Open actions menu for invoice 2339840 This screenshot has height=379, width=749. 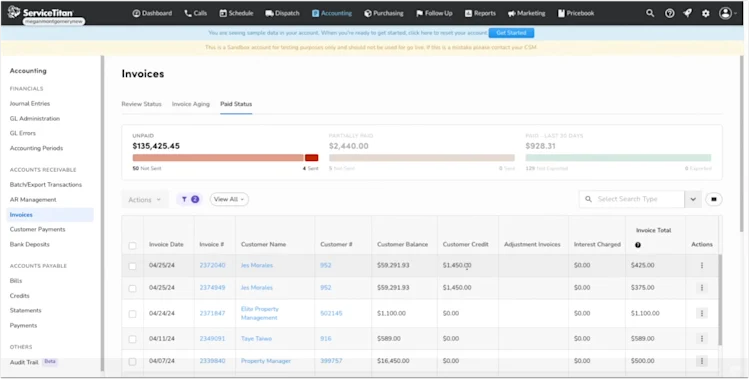pyautogui.click(x=702, y=361)
